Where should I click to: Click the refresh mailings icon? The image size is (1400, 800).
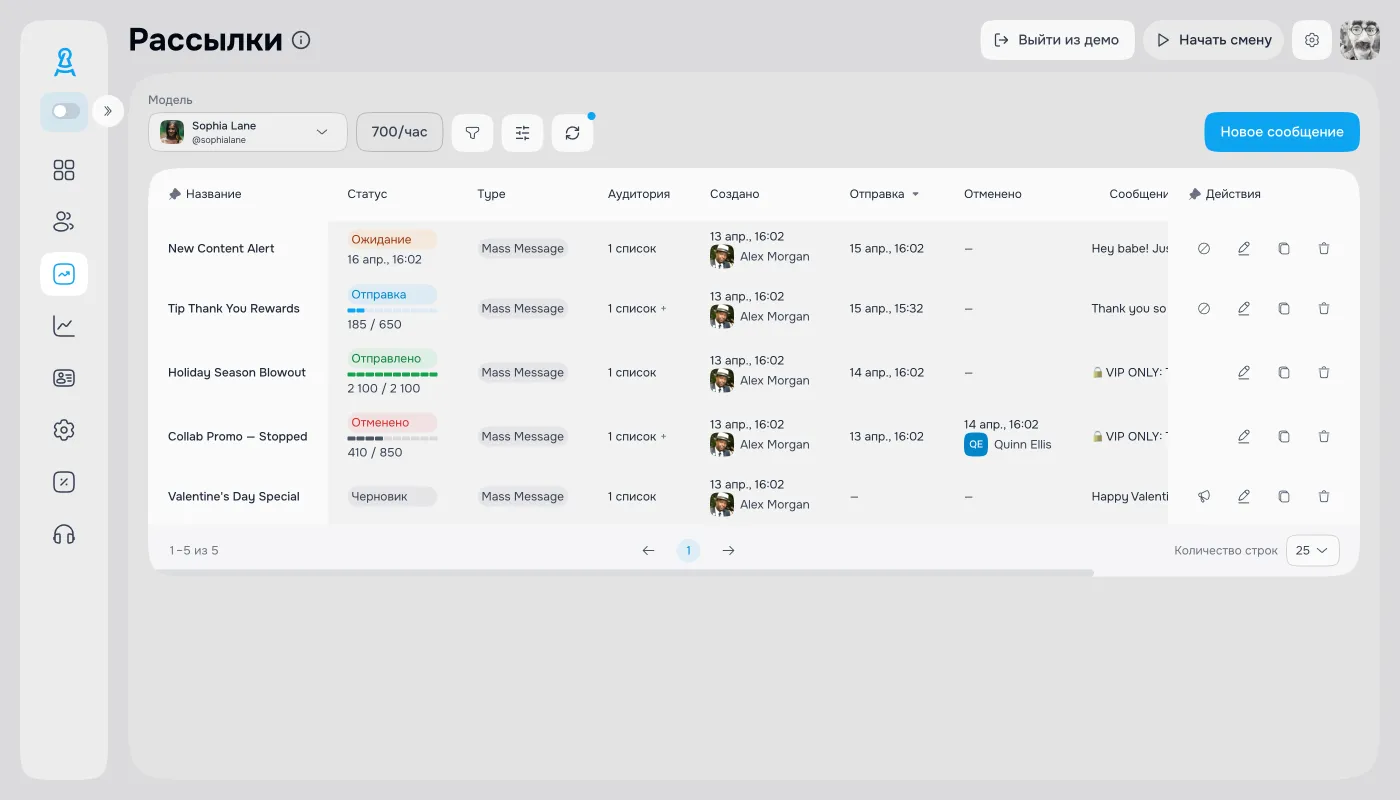(572, 132)
